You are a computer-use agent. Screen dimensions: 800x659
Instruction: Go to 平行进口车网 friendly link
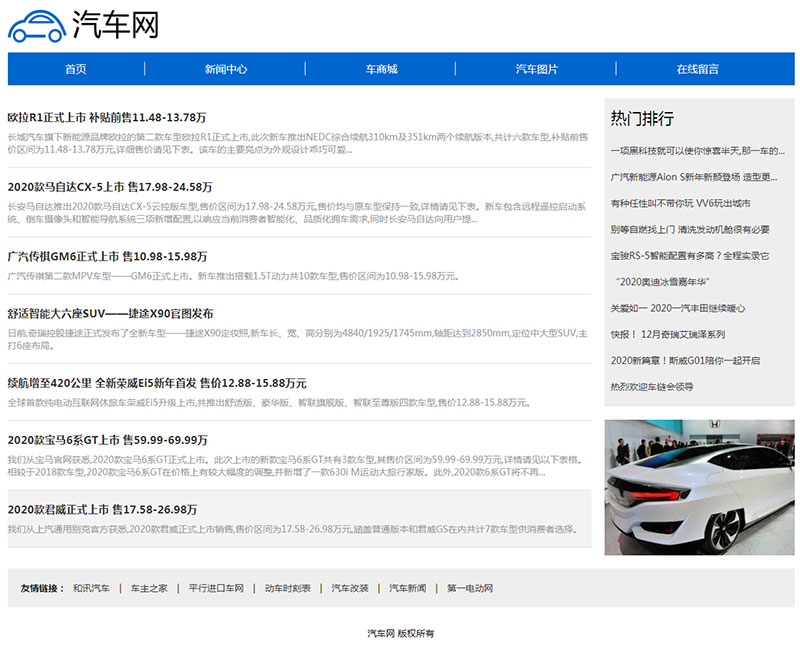click(x=216, y=588)
